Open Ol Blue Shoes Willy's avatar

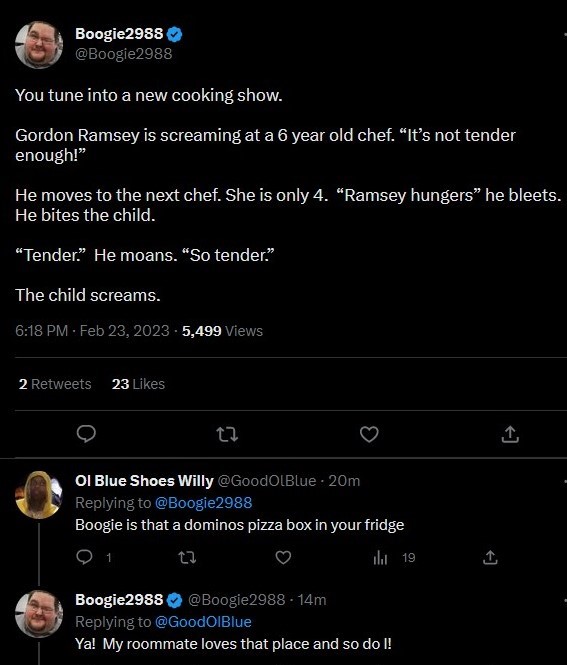tap(39, 495)
